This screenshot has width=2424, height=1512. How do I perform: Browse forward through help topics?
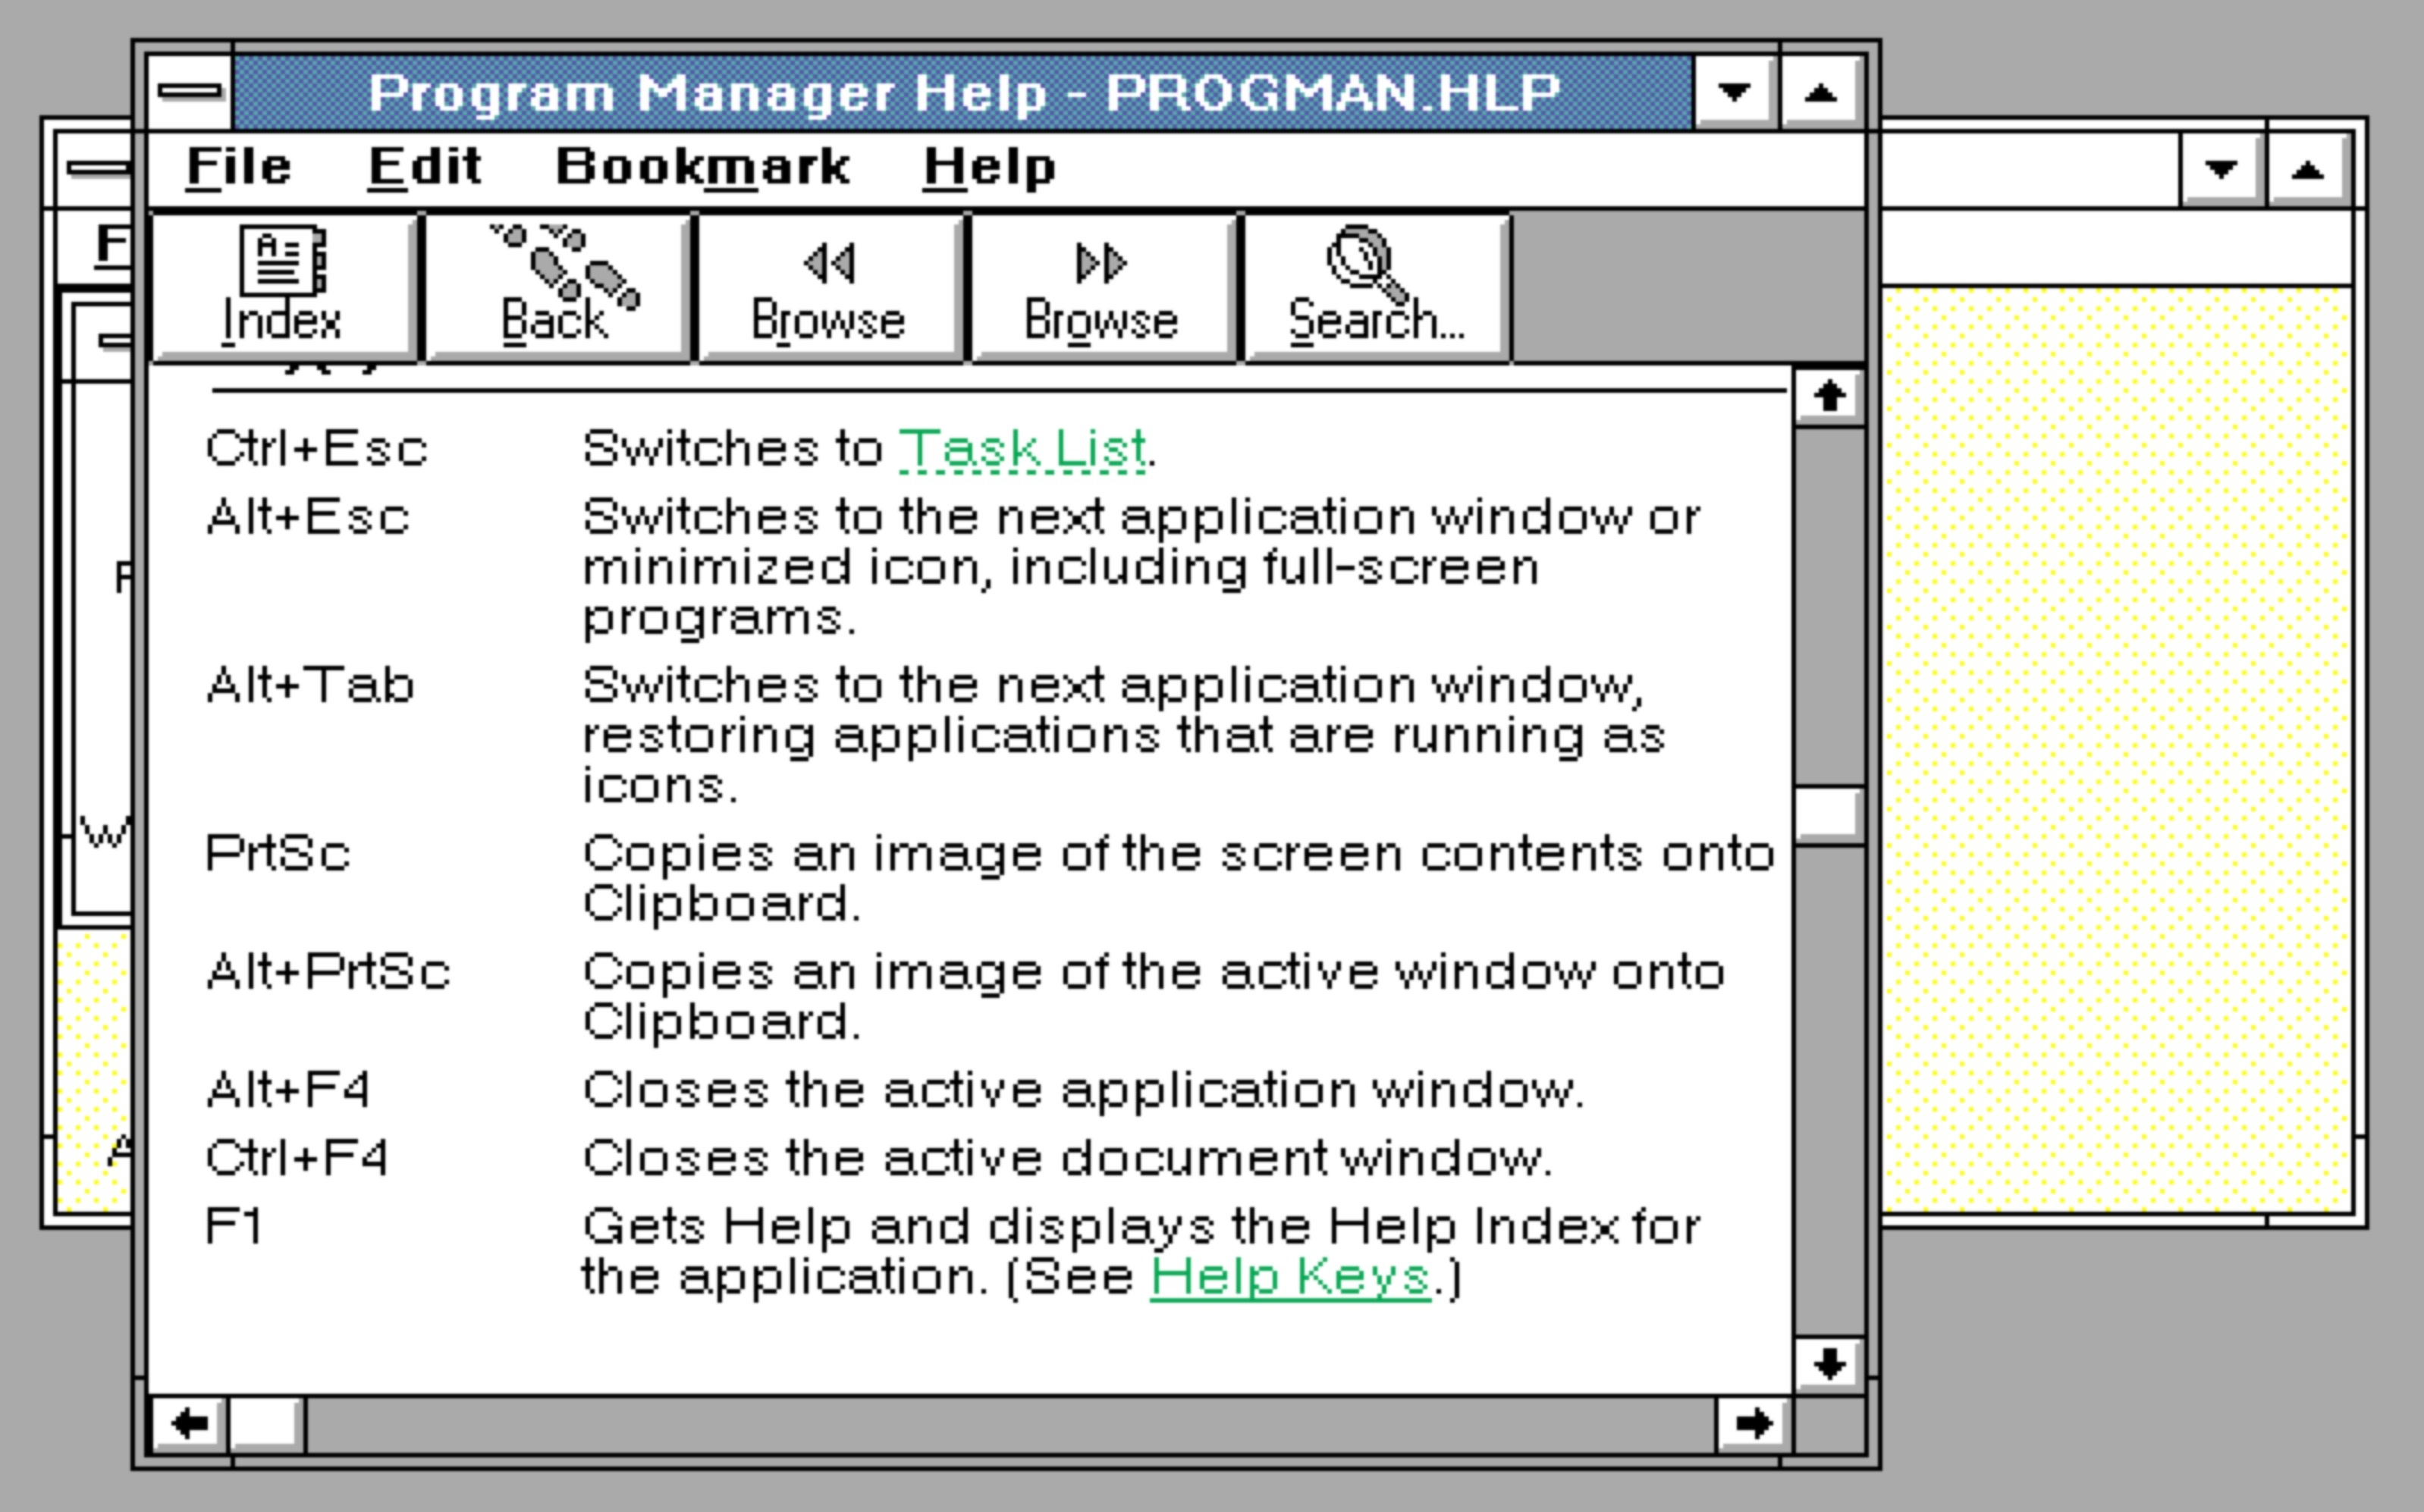point(1101,285)
